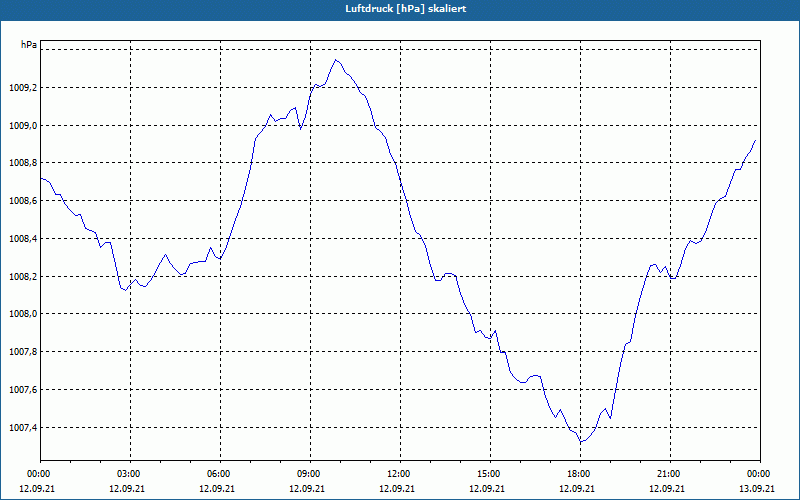This screenshot has width=800, height=500.
Task: Click the 09:00 time label
Action: tap(310, 474)
